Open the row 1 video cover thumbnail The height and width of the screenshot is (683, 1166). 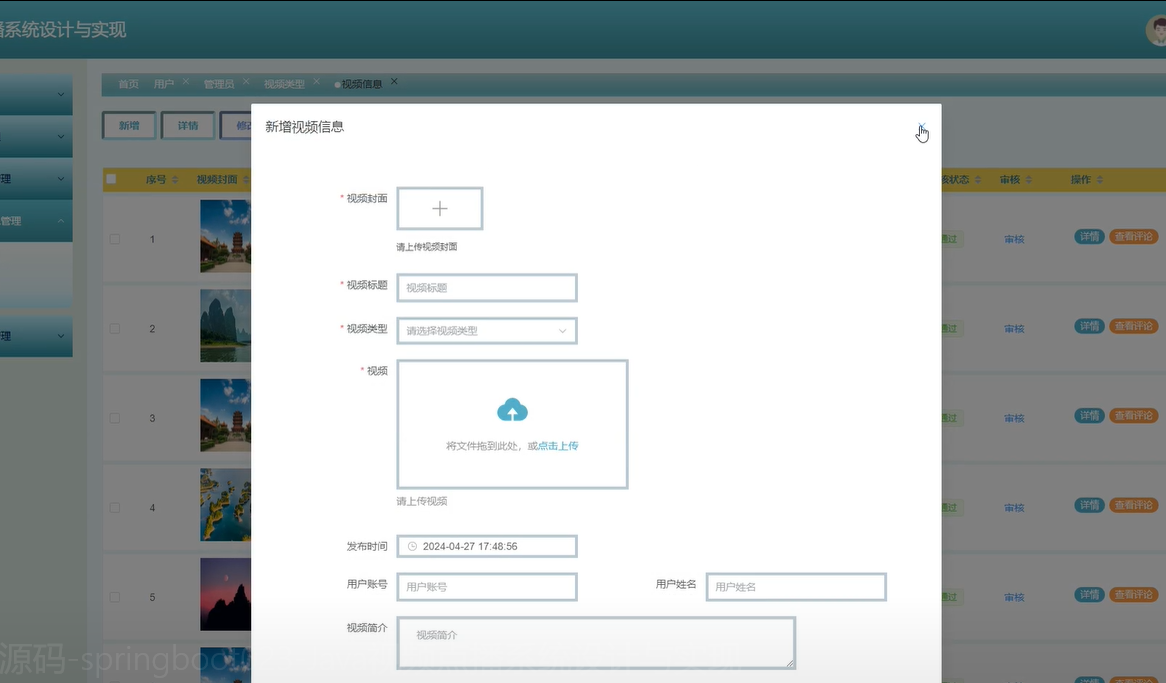point(225,237)
